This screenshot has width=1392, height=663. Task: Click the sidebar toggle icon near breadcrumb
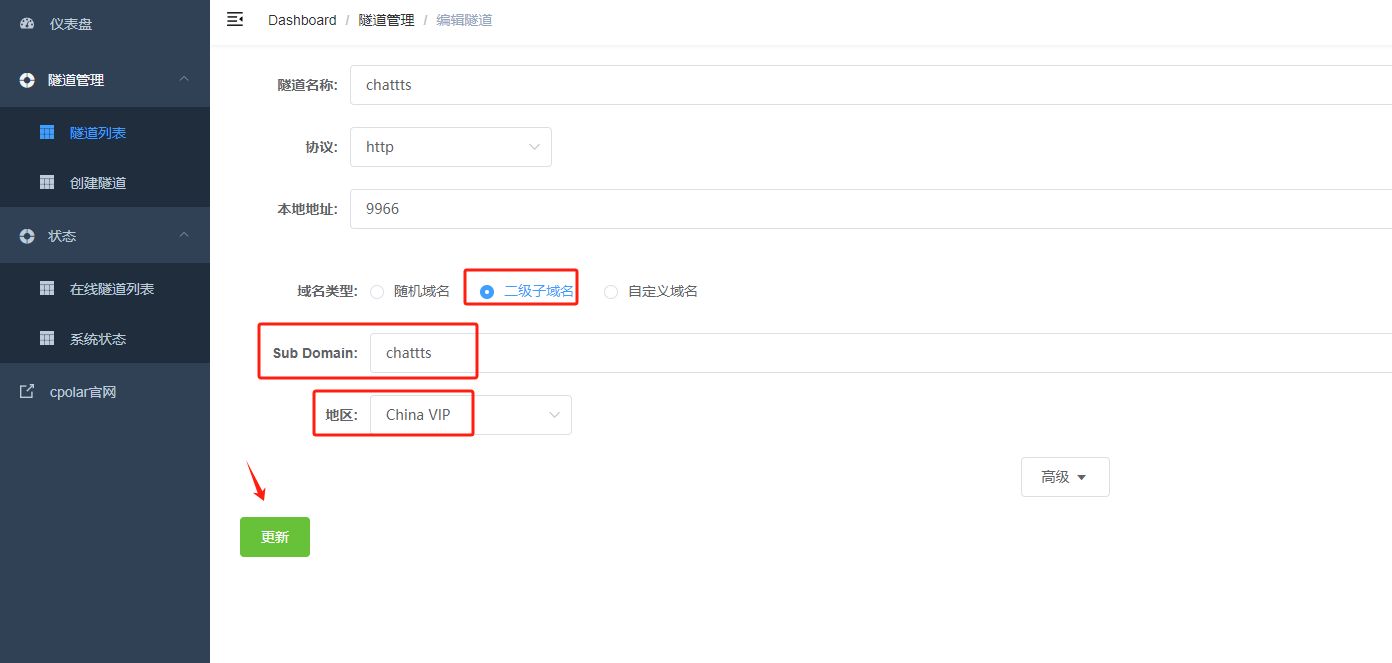click(x=234, y=19)
